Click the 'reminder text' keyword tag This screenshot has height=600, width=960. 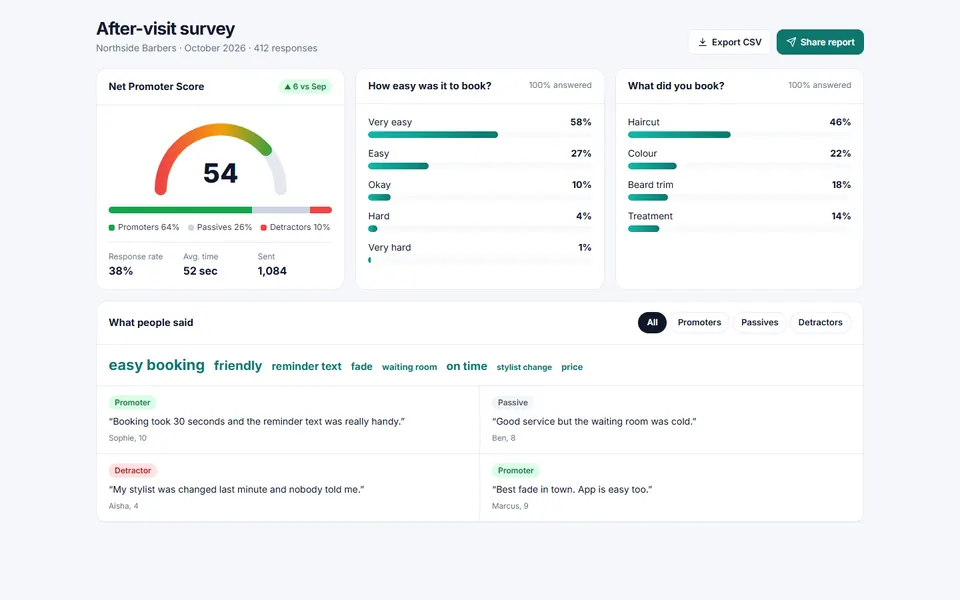coord(306,366)
